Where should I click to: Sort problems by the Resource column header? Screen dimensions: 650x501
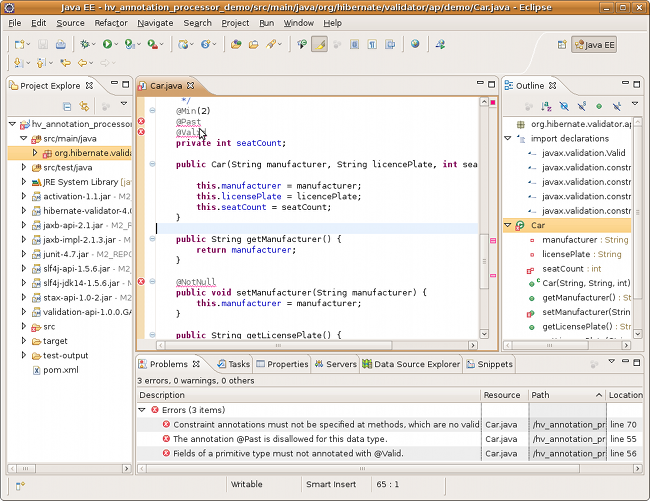[503, 395]
